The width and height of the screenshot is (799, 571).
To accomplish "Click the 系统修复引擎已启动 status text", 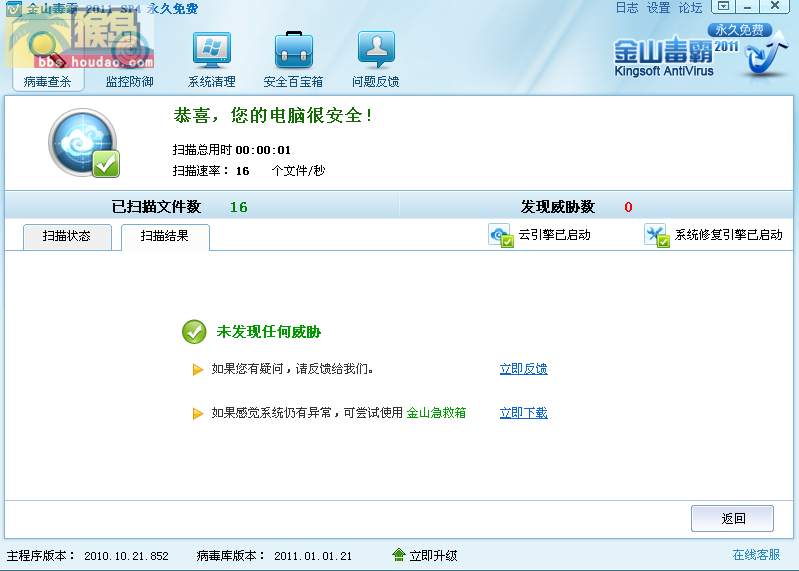I will tap(728, 235).
